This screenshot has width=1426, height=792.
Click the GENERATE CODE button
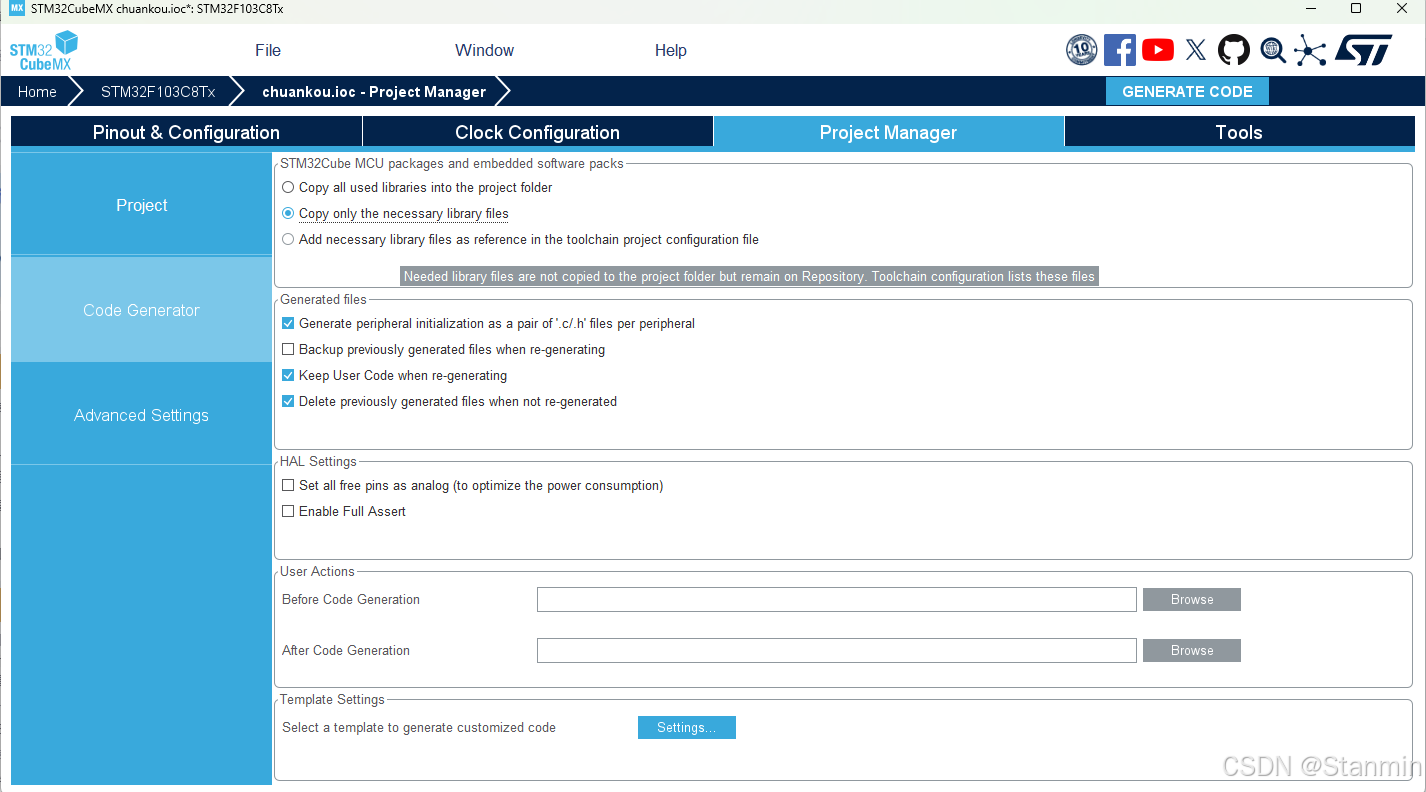1187,91
